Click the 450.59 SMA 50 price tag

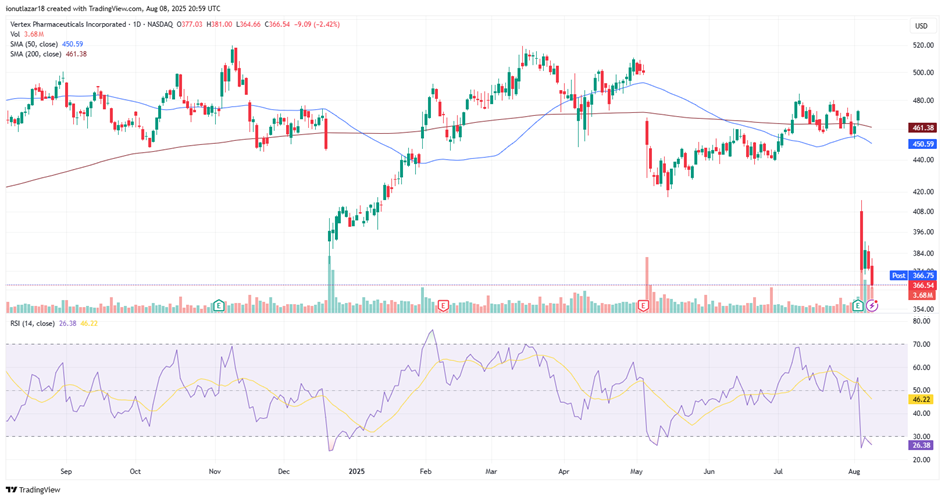click(x=923, y=144)
